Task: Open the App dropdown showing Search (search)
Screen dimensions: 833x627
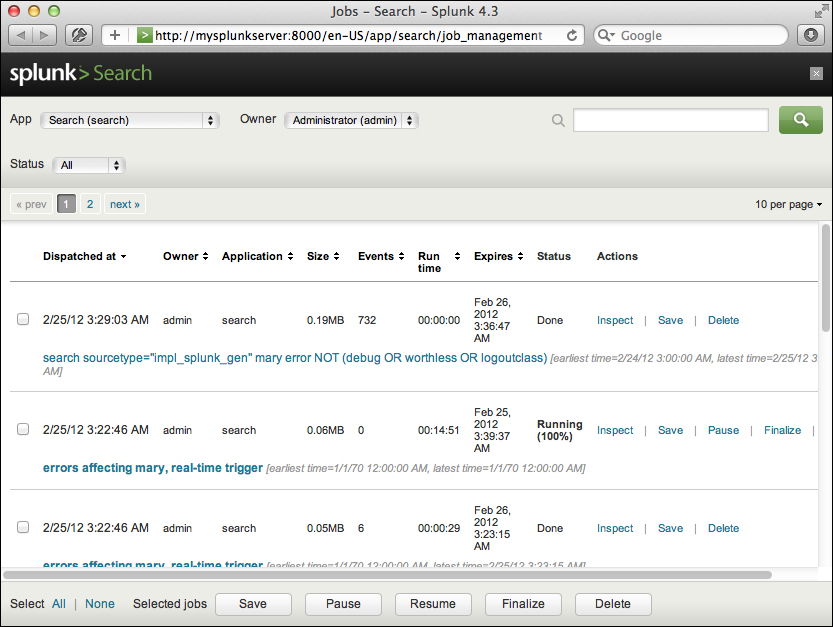Action: (x=130, y=120)
